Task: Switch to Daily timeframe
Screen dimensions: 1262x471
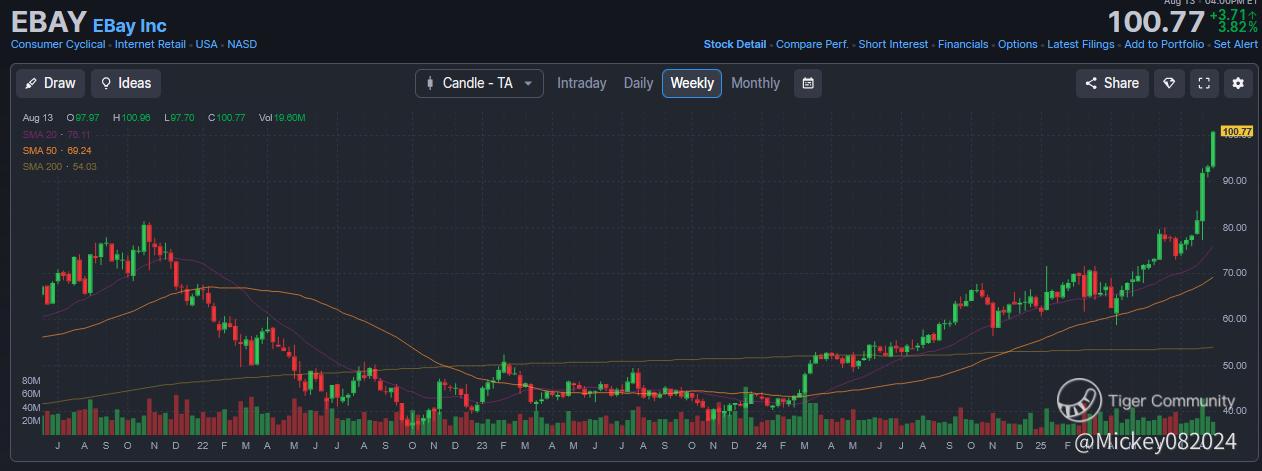Action: [x=638, y=83]
